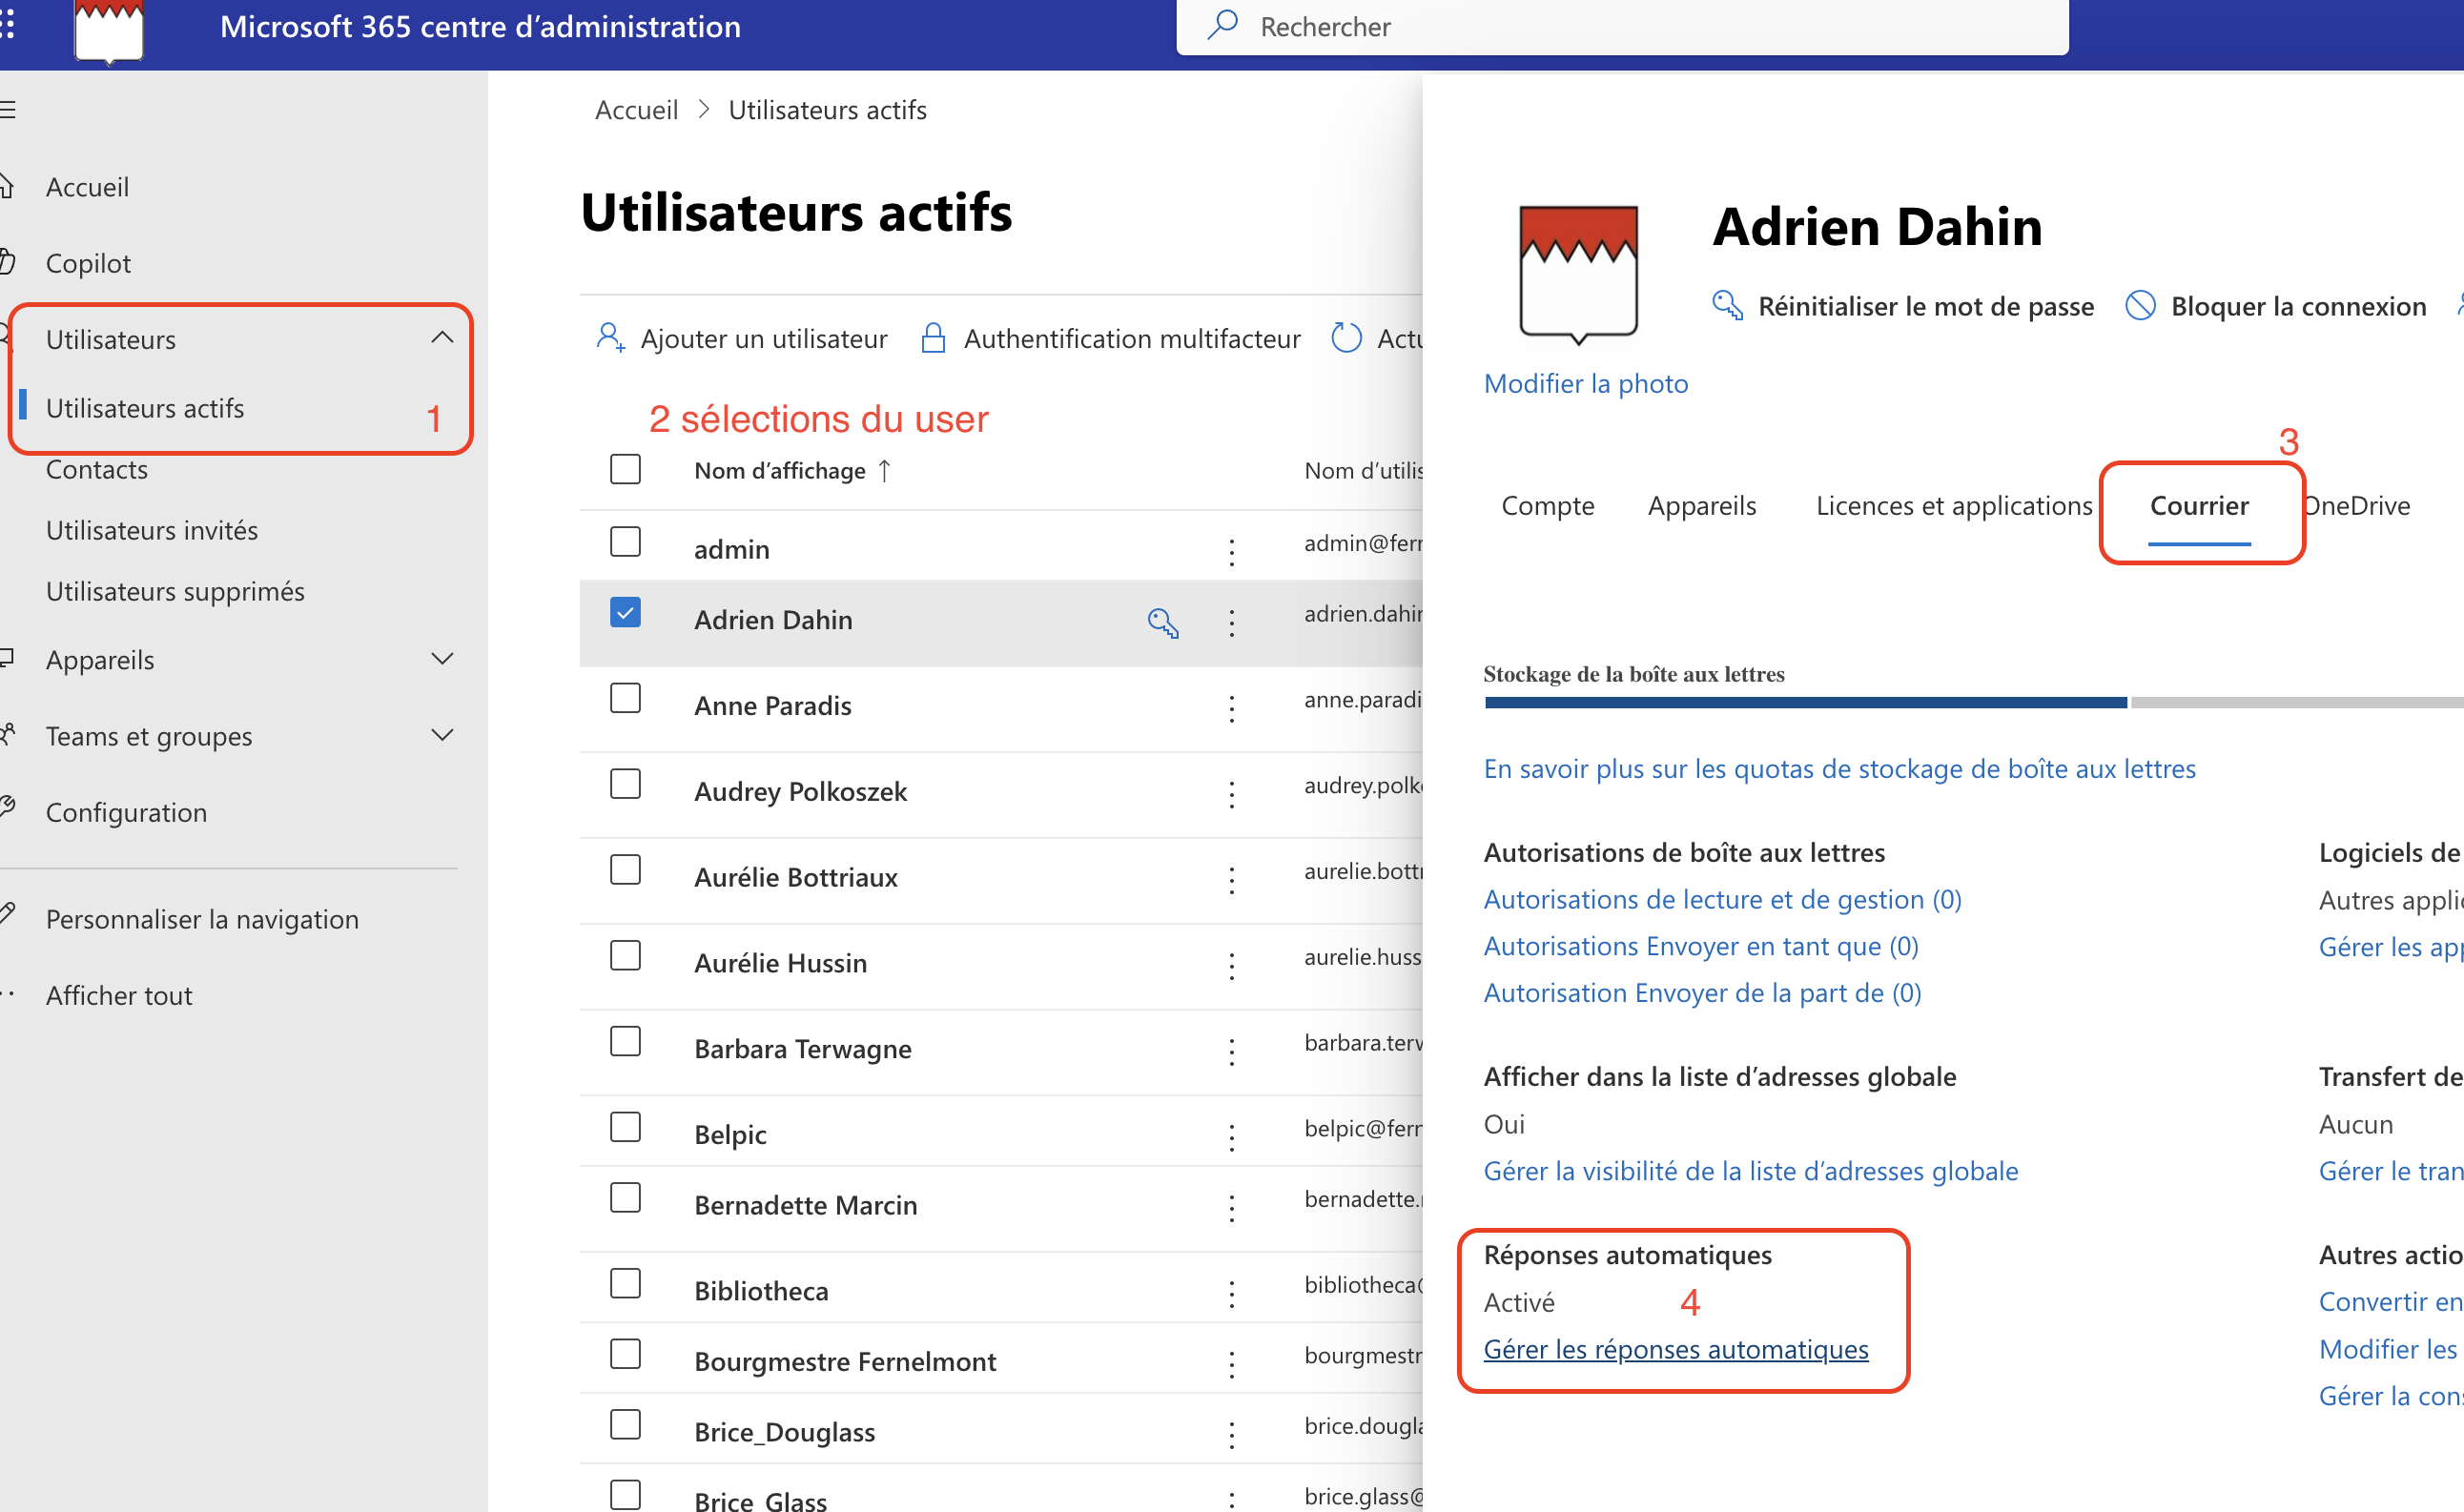Viewport: 2464px width, 1512px height.
Task: Click the reset password key icon in the panel
Action: tap(1727, 305)
